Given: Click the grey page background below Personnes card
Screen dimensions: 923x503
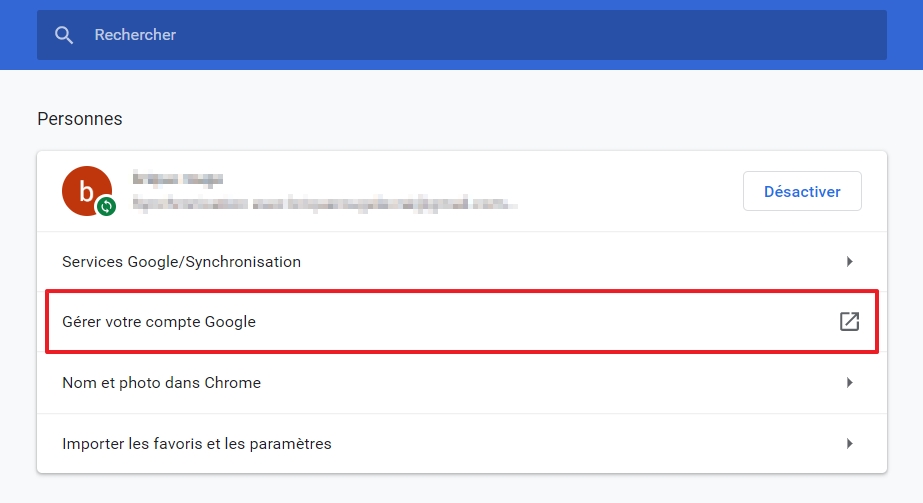Looking at the screenshot, I should coord(460,489).
